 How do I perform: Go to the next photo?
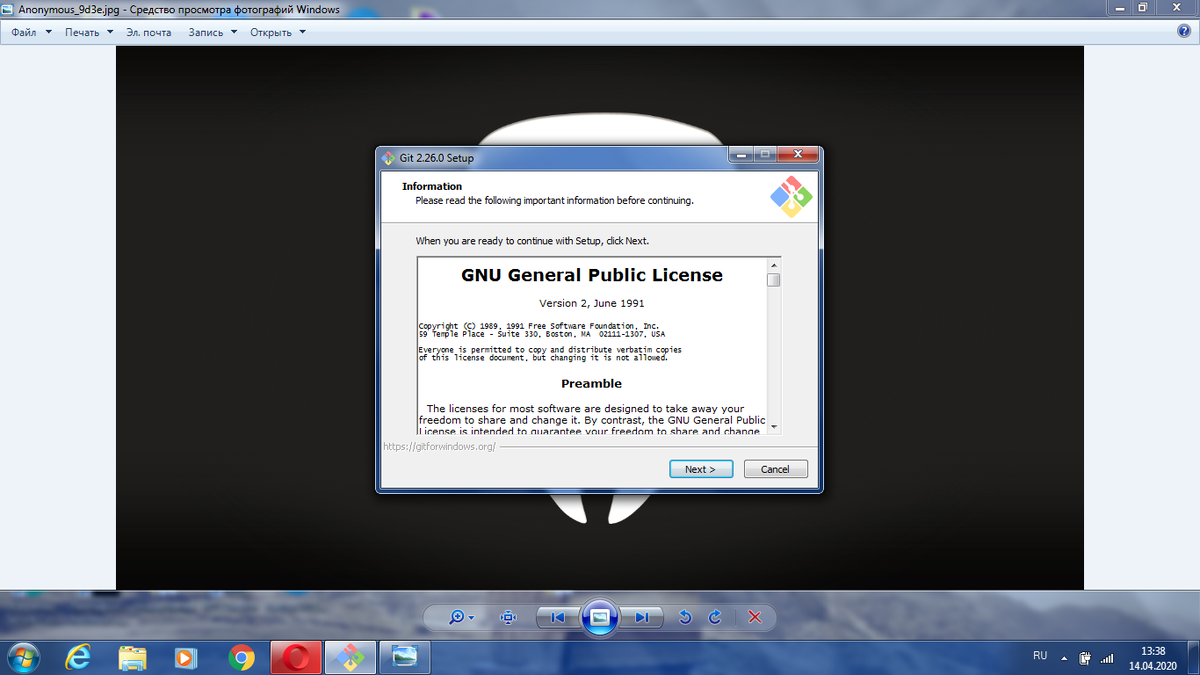pos(641,617)
